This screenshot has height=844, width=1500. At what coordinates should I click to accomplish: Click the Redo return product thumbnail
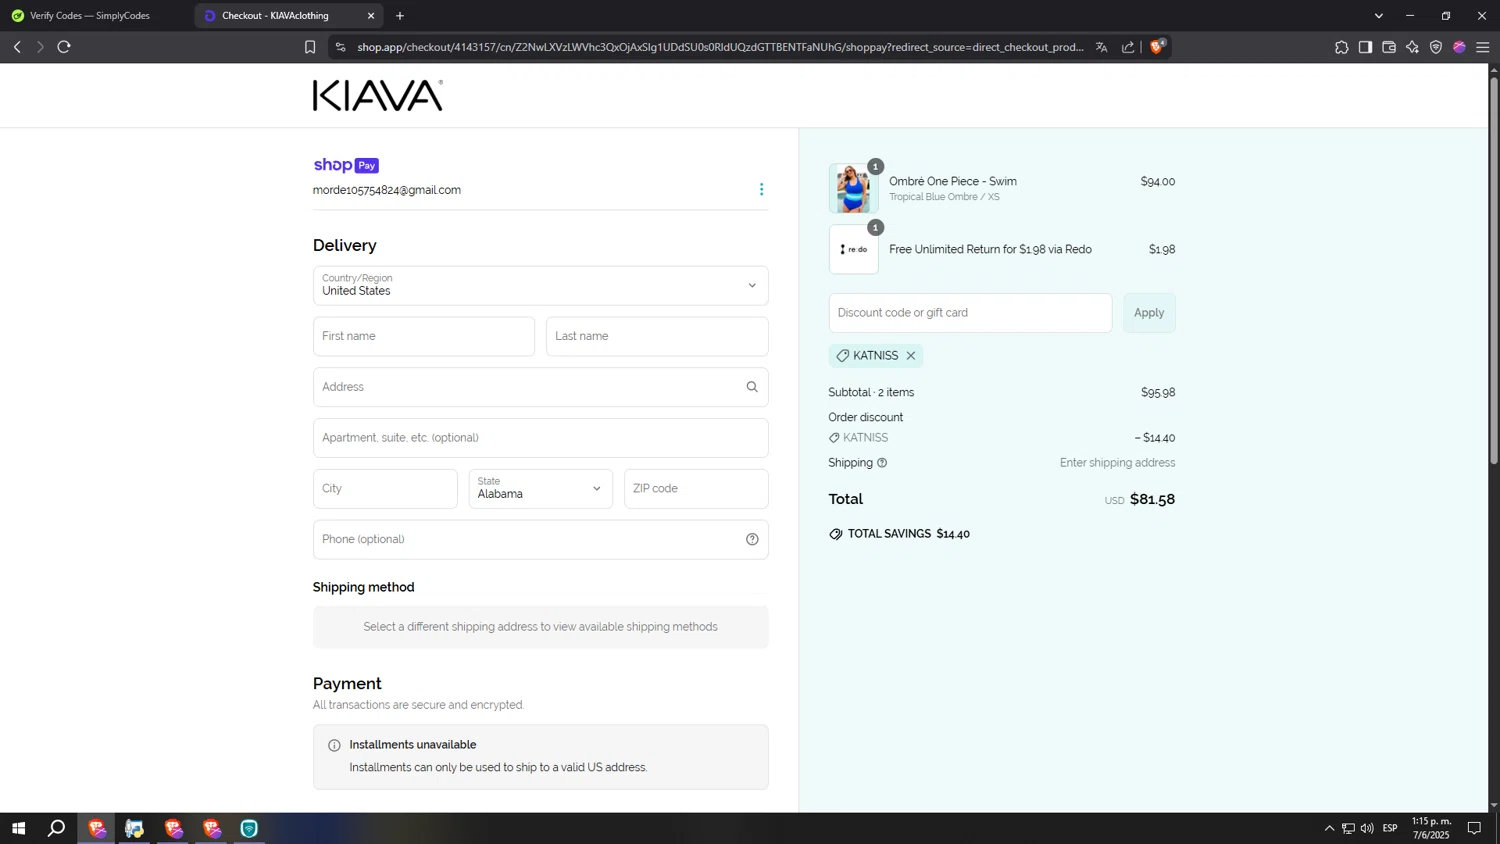click(x=853, y=249)
